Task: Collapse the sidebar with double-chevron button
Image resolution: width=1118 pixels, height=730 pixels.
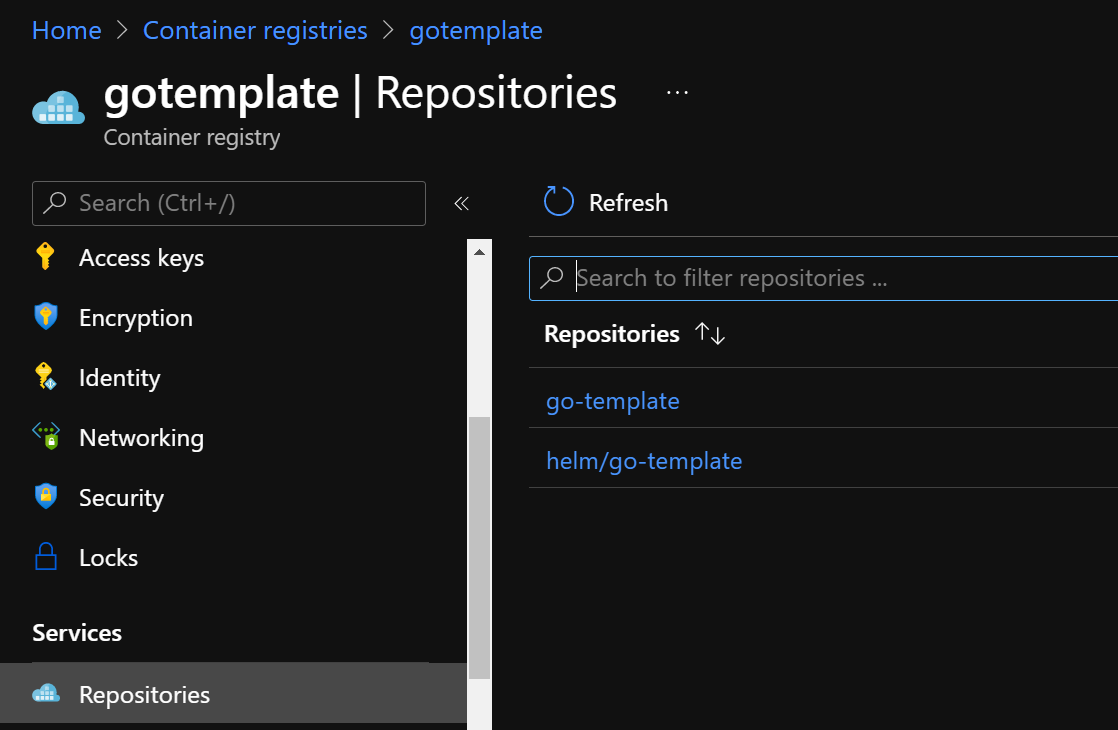Action: [461, 203]
